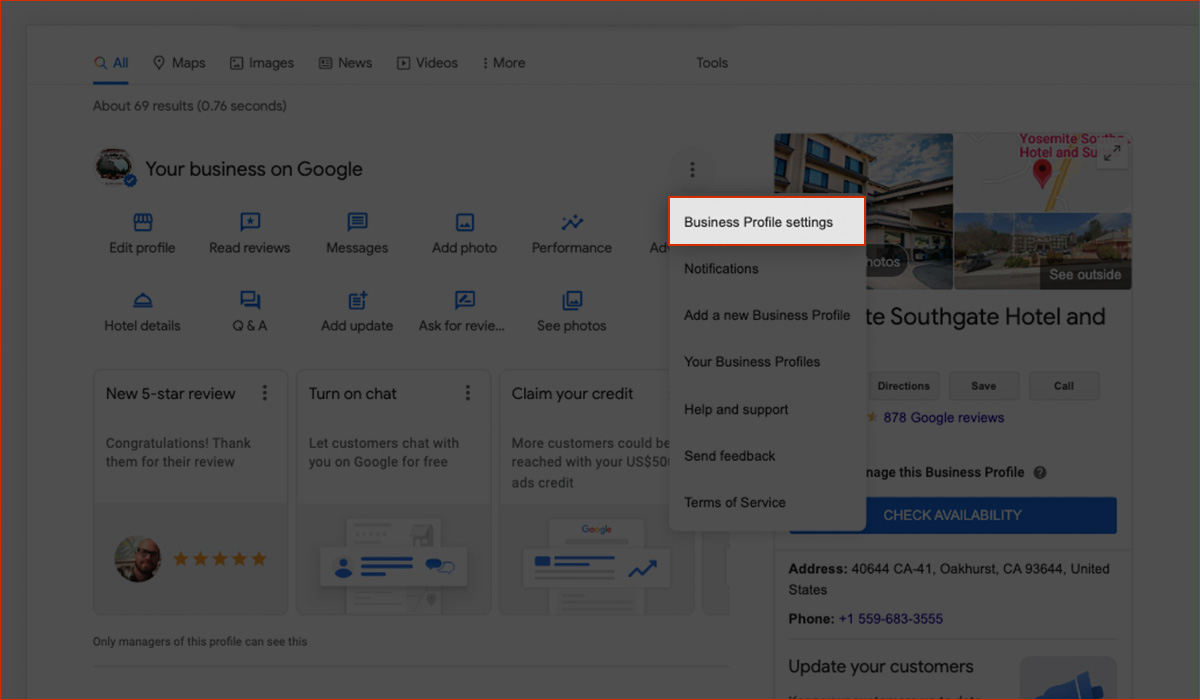This screenshot has width=1200, height=700.
Task: Select Notifications from the menu
Action: [766, 268]
